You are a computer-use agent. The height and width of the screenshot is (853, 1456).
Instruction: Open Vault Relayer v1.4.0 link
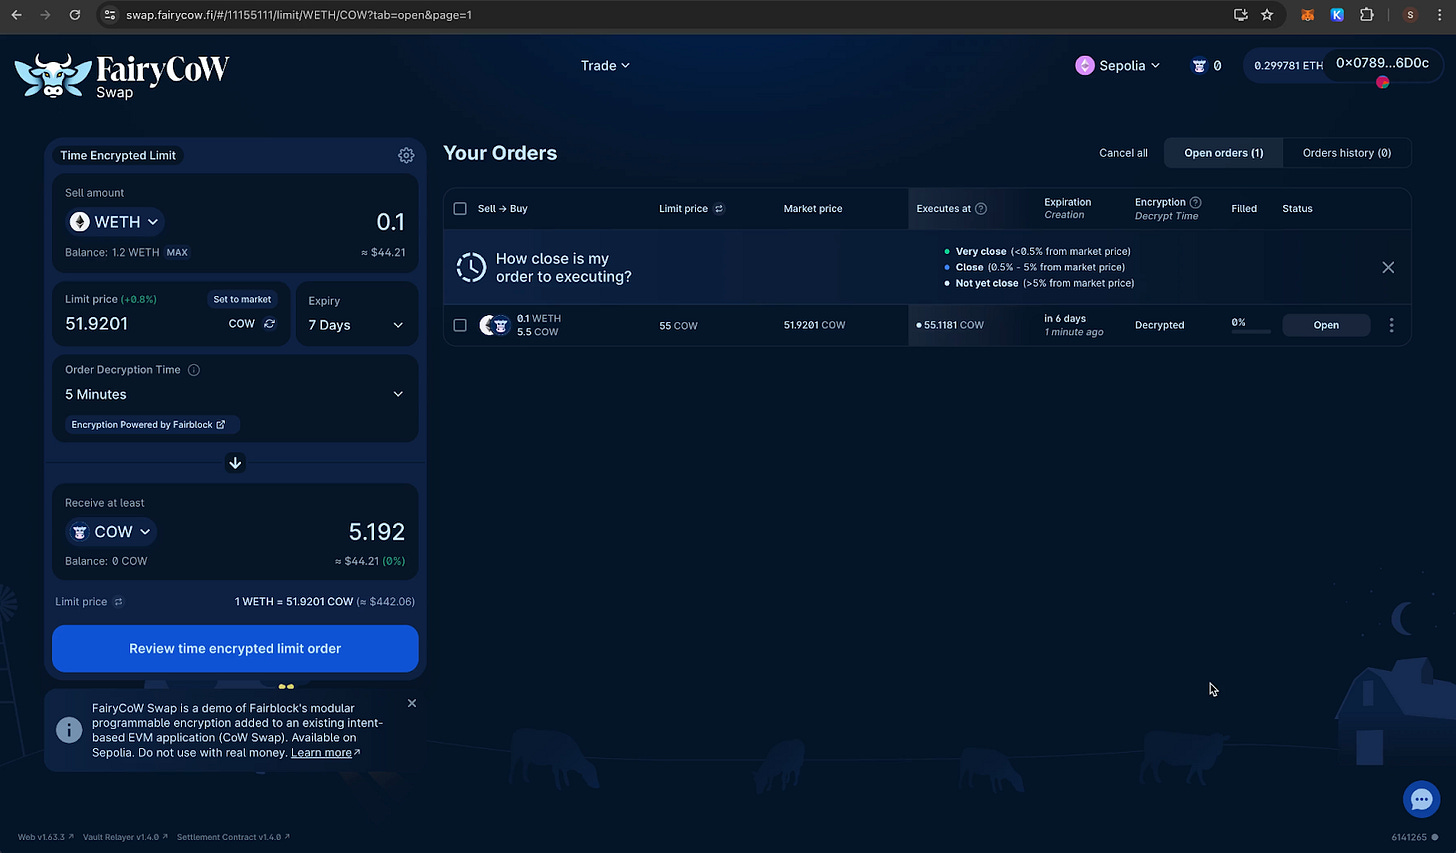(x=125, y=837)
